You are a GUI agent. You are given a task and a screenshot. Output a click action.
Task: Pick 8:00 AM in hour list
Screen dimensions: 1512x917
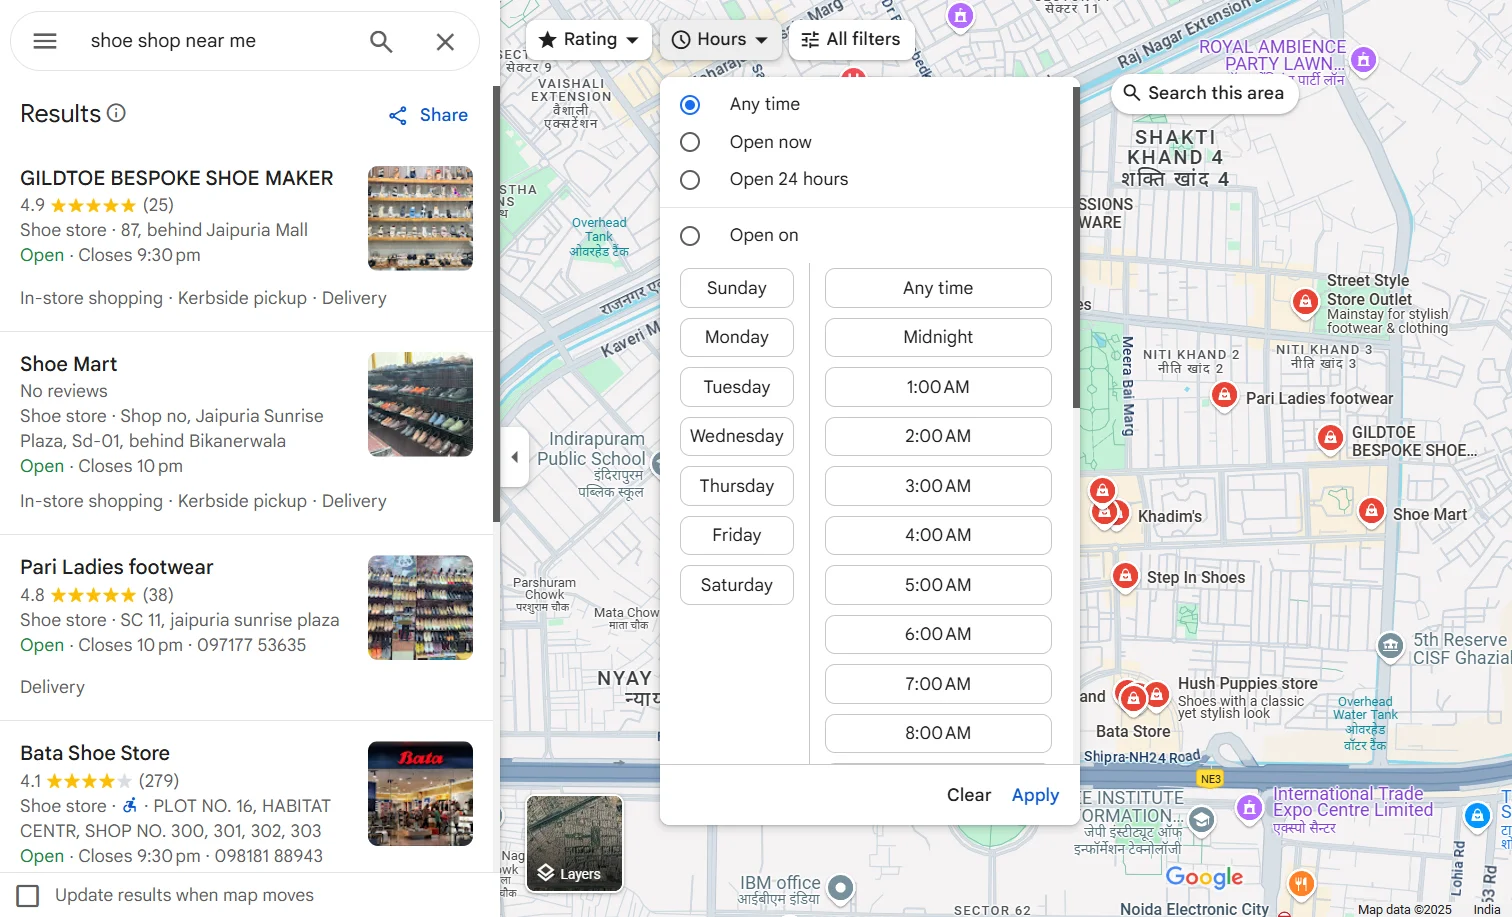pyautogui.click(x=938, y=733)
